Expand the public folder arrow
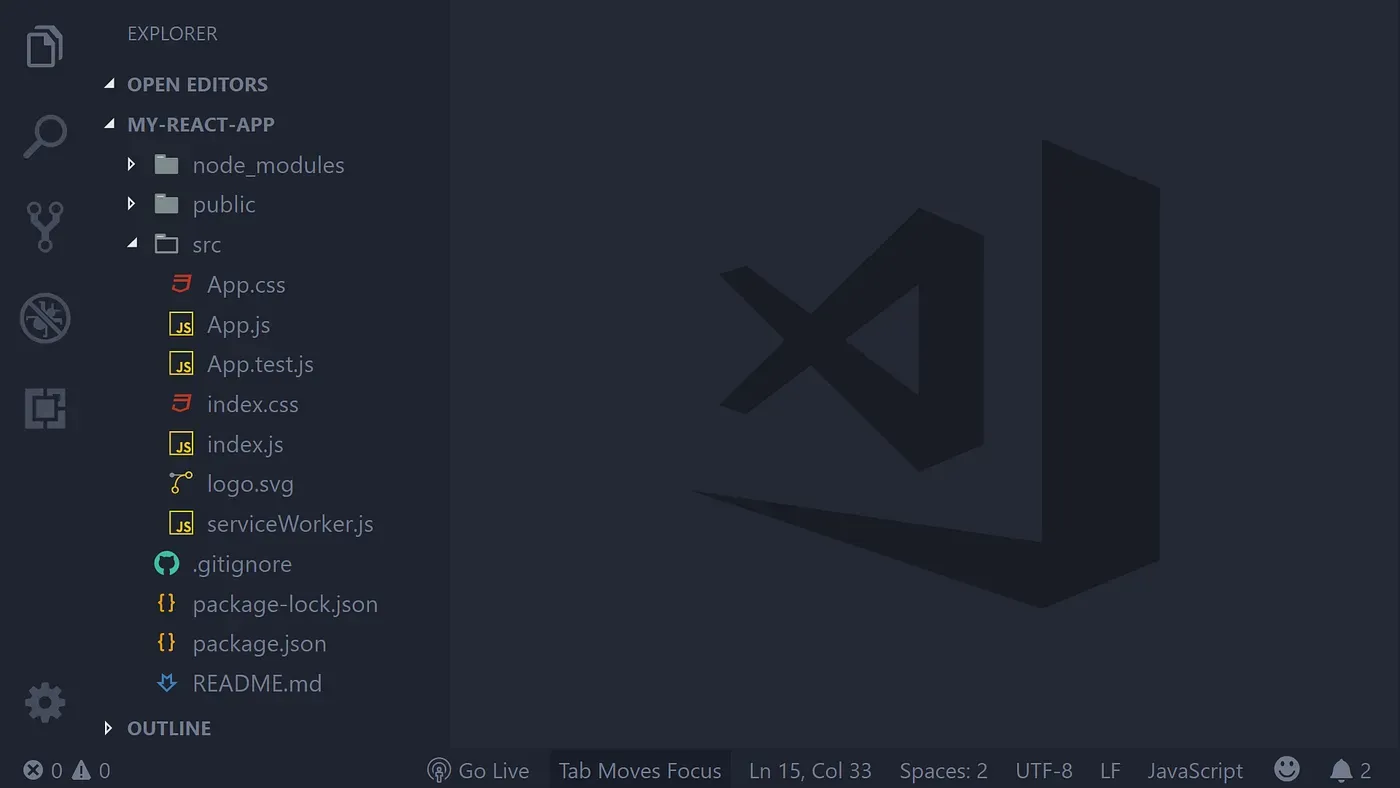Screen dimensions: 1400x788 (x=131, y=204)
